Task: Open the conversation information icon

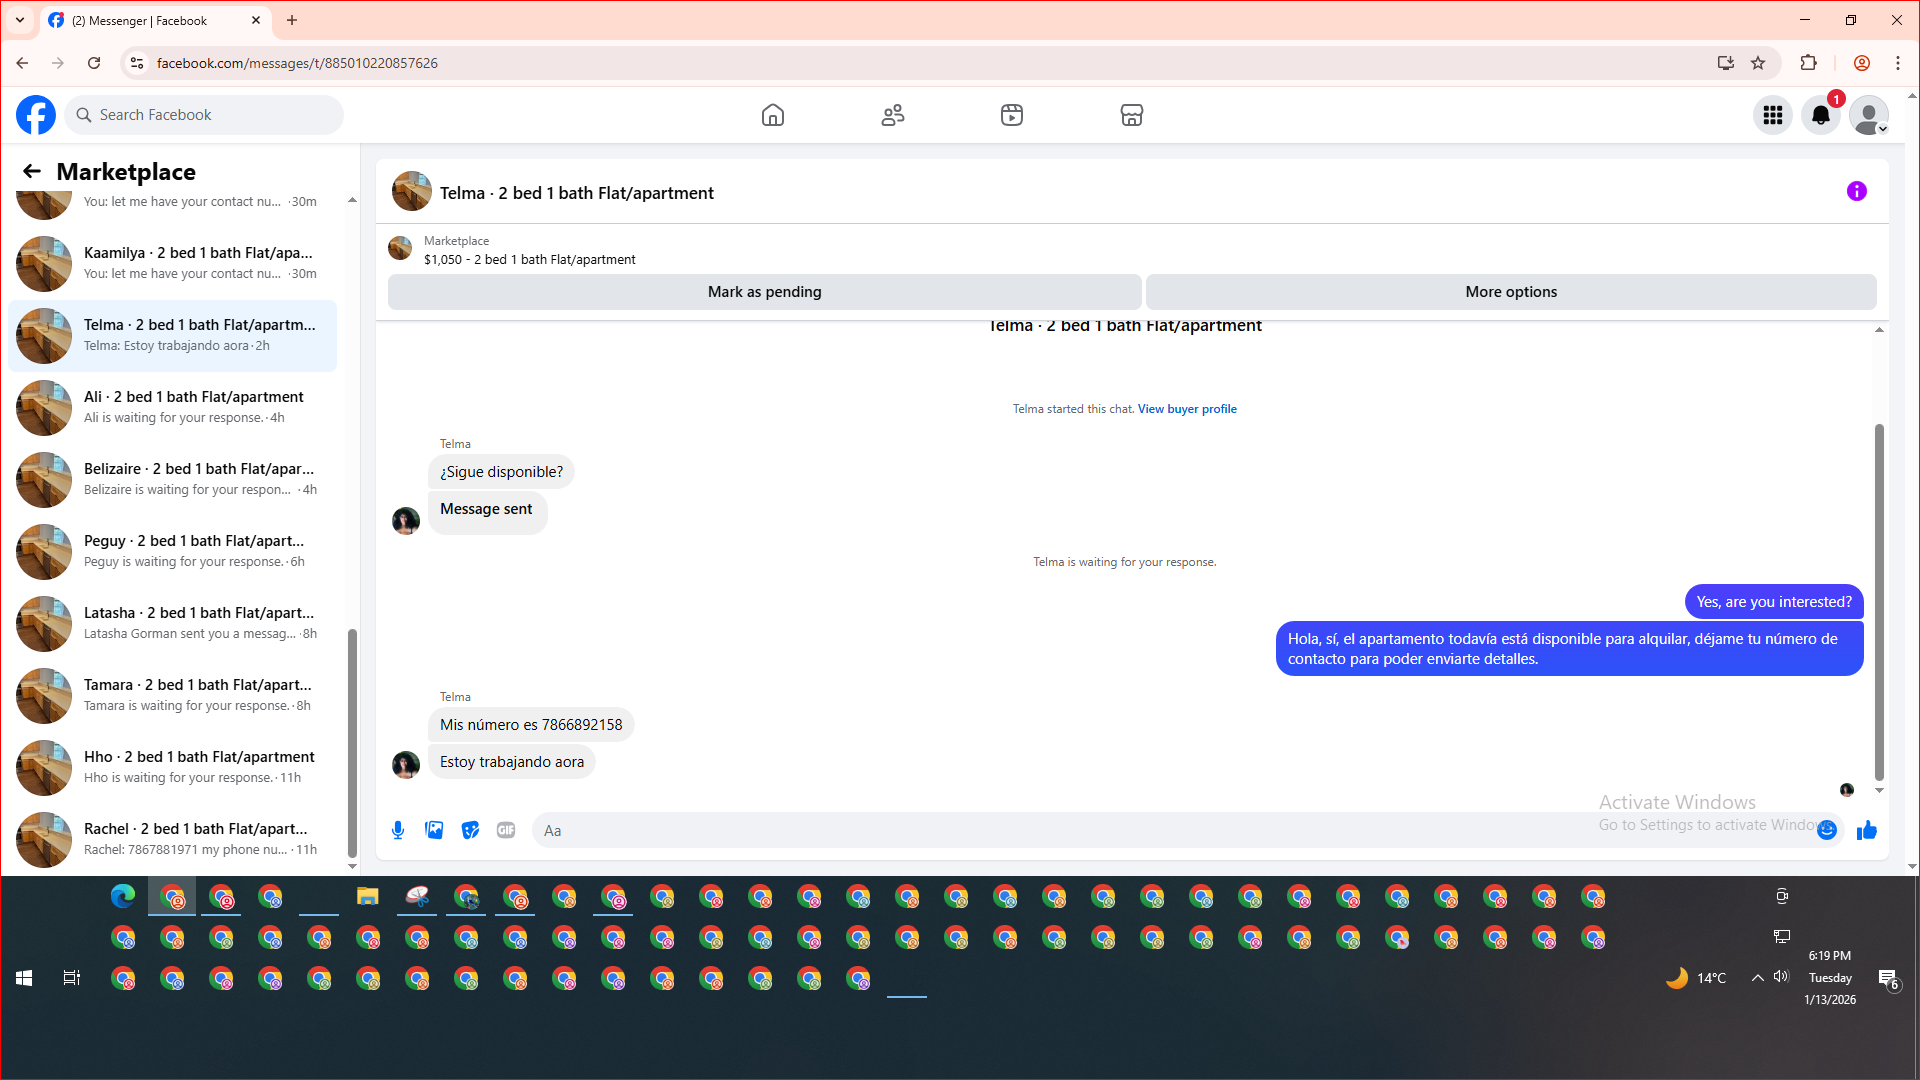Action: (x=1856, y=191)
